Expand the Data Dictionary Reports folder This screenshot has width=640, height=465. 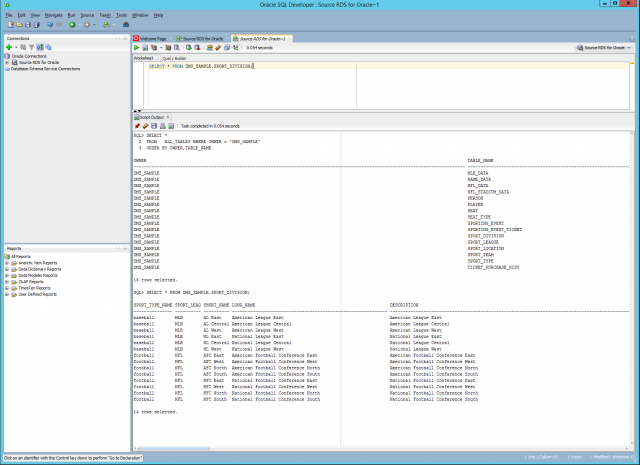point(7,269)
